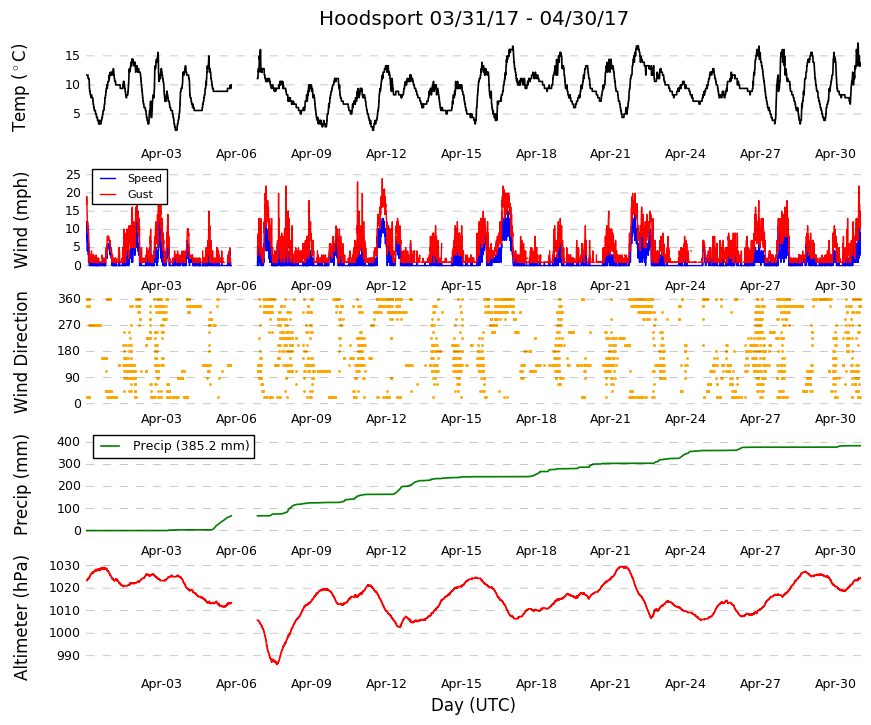Click the 990 hPa altimeter minimum dip
Viewport: 871px width, 725px height.
tap(274, 661)
